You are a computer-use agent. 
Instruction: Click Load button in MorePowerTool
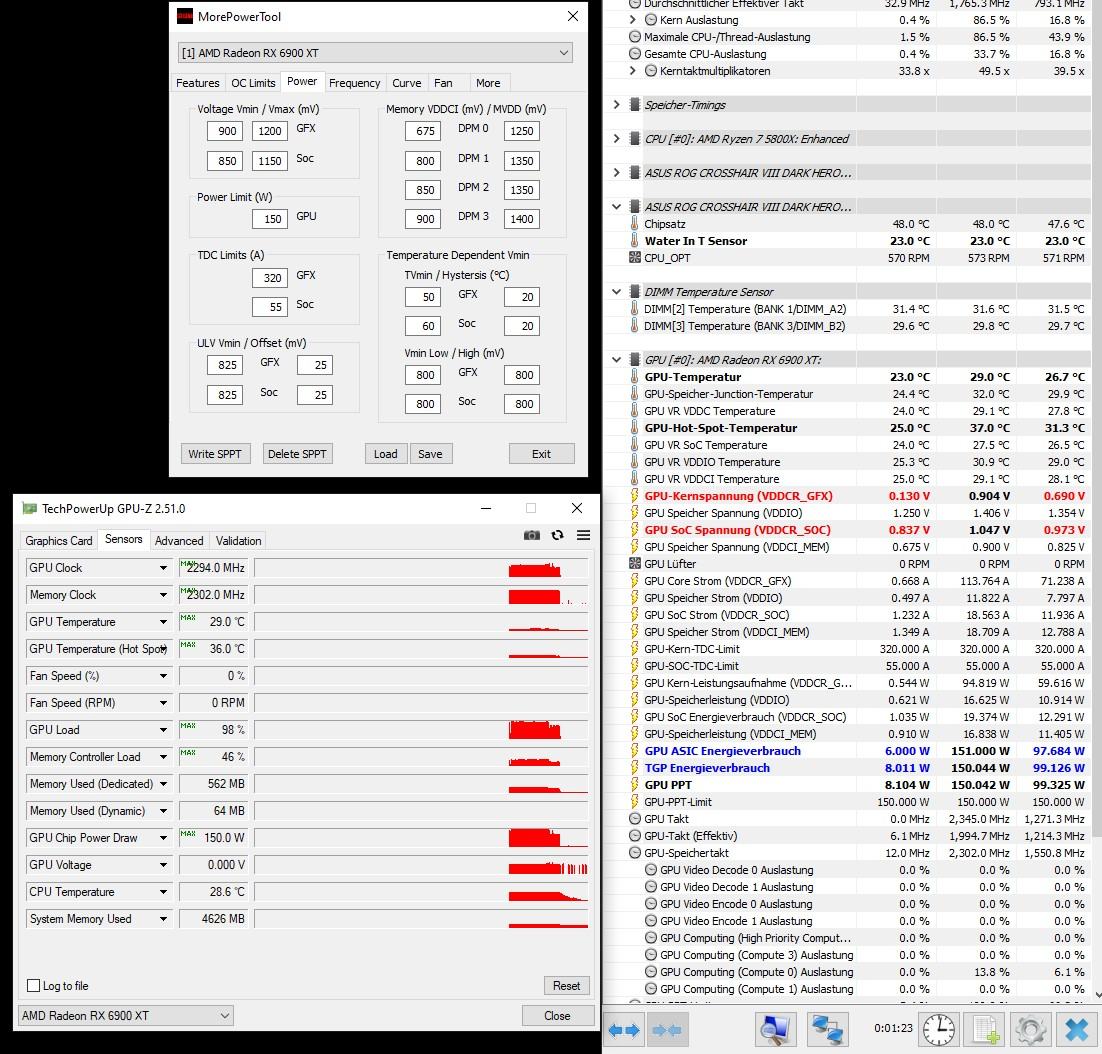pyautogui.click(x=385, y=454)
